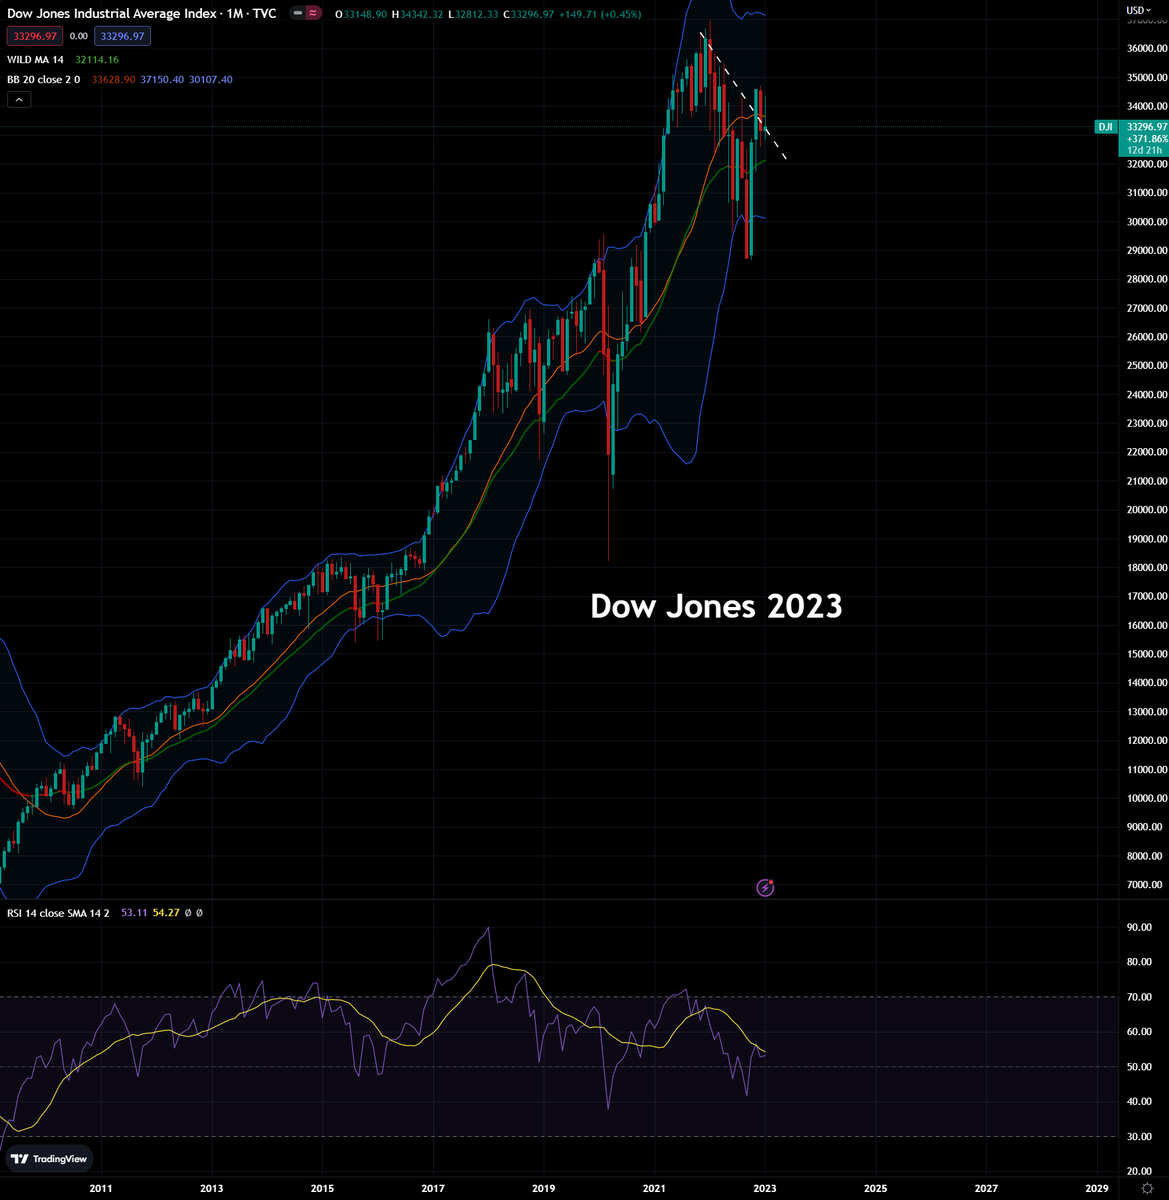Image resolution: width=1169 pixels, height=1200 pixels.
Task: Select the BB 20 close Bollinger Bands legend
Action: click(45, 79)
